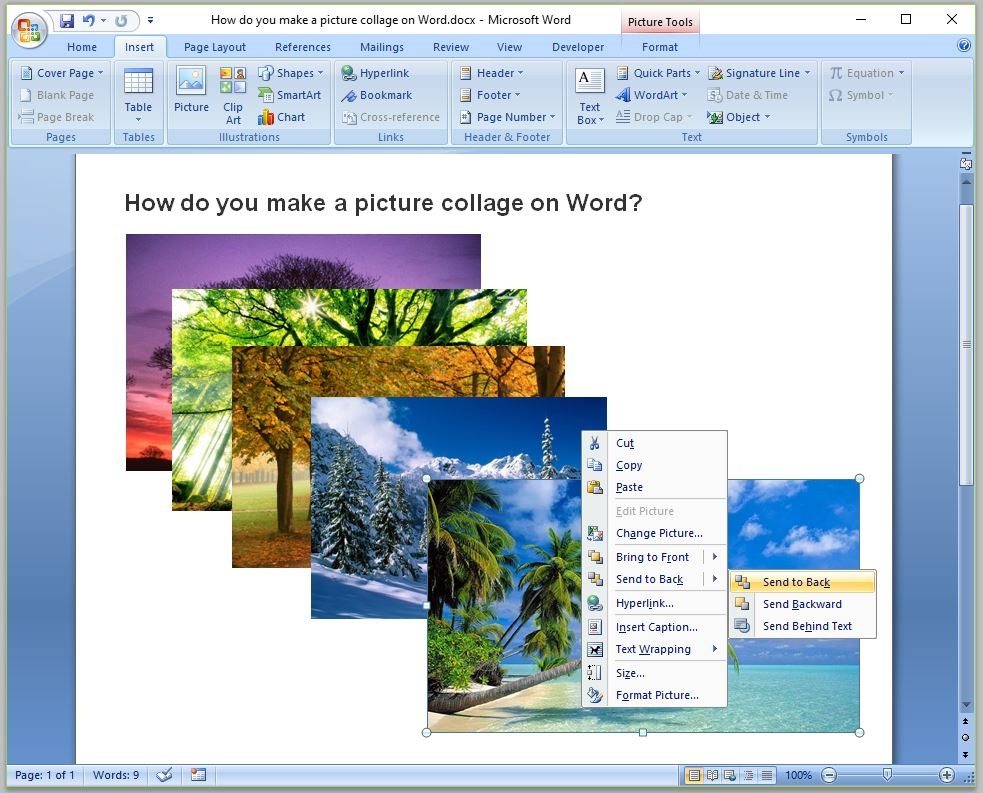Image resolution: width=983 pixels, height=793 pixels.
Task: Insert a Table
Action: (138, 95)
